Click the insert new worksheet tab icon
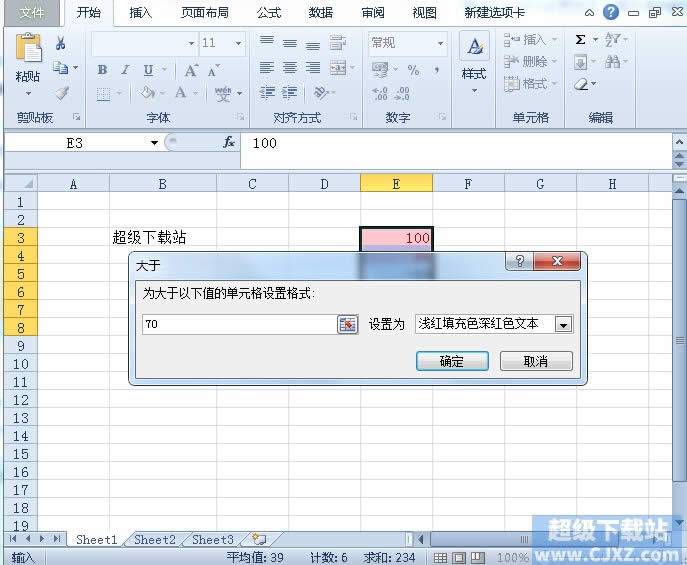687x565 pixels. 259,540
